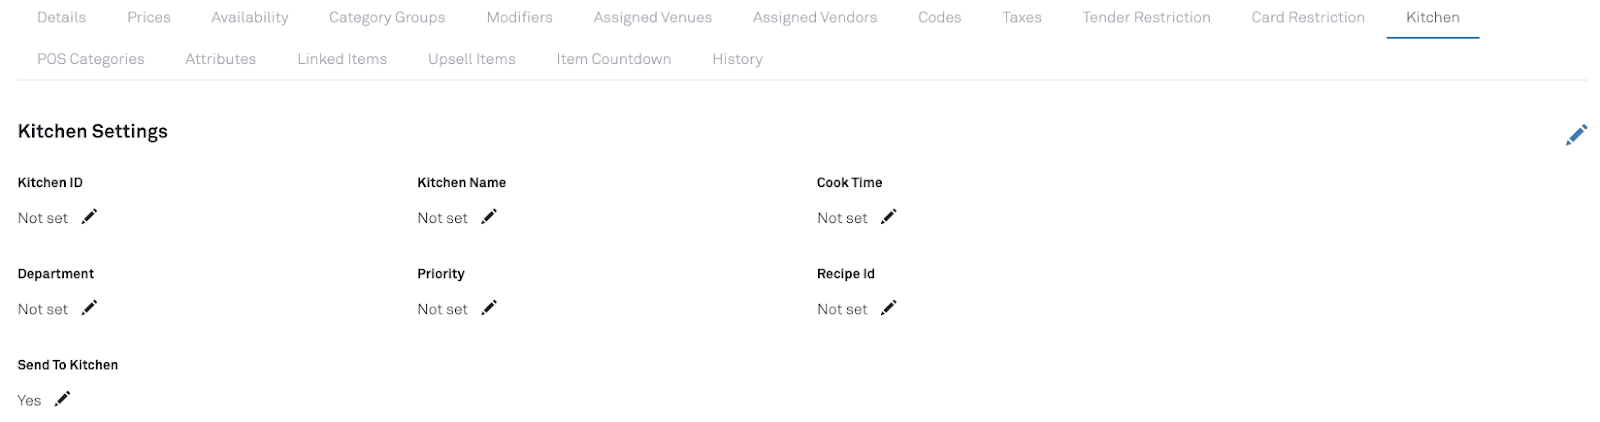The width and height of the screenshot is (1600, 422).
Task: Edit the Kitchen Name value pencil
Action: [489, 217]
